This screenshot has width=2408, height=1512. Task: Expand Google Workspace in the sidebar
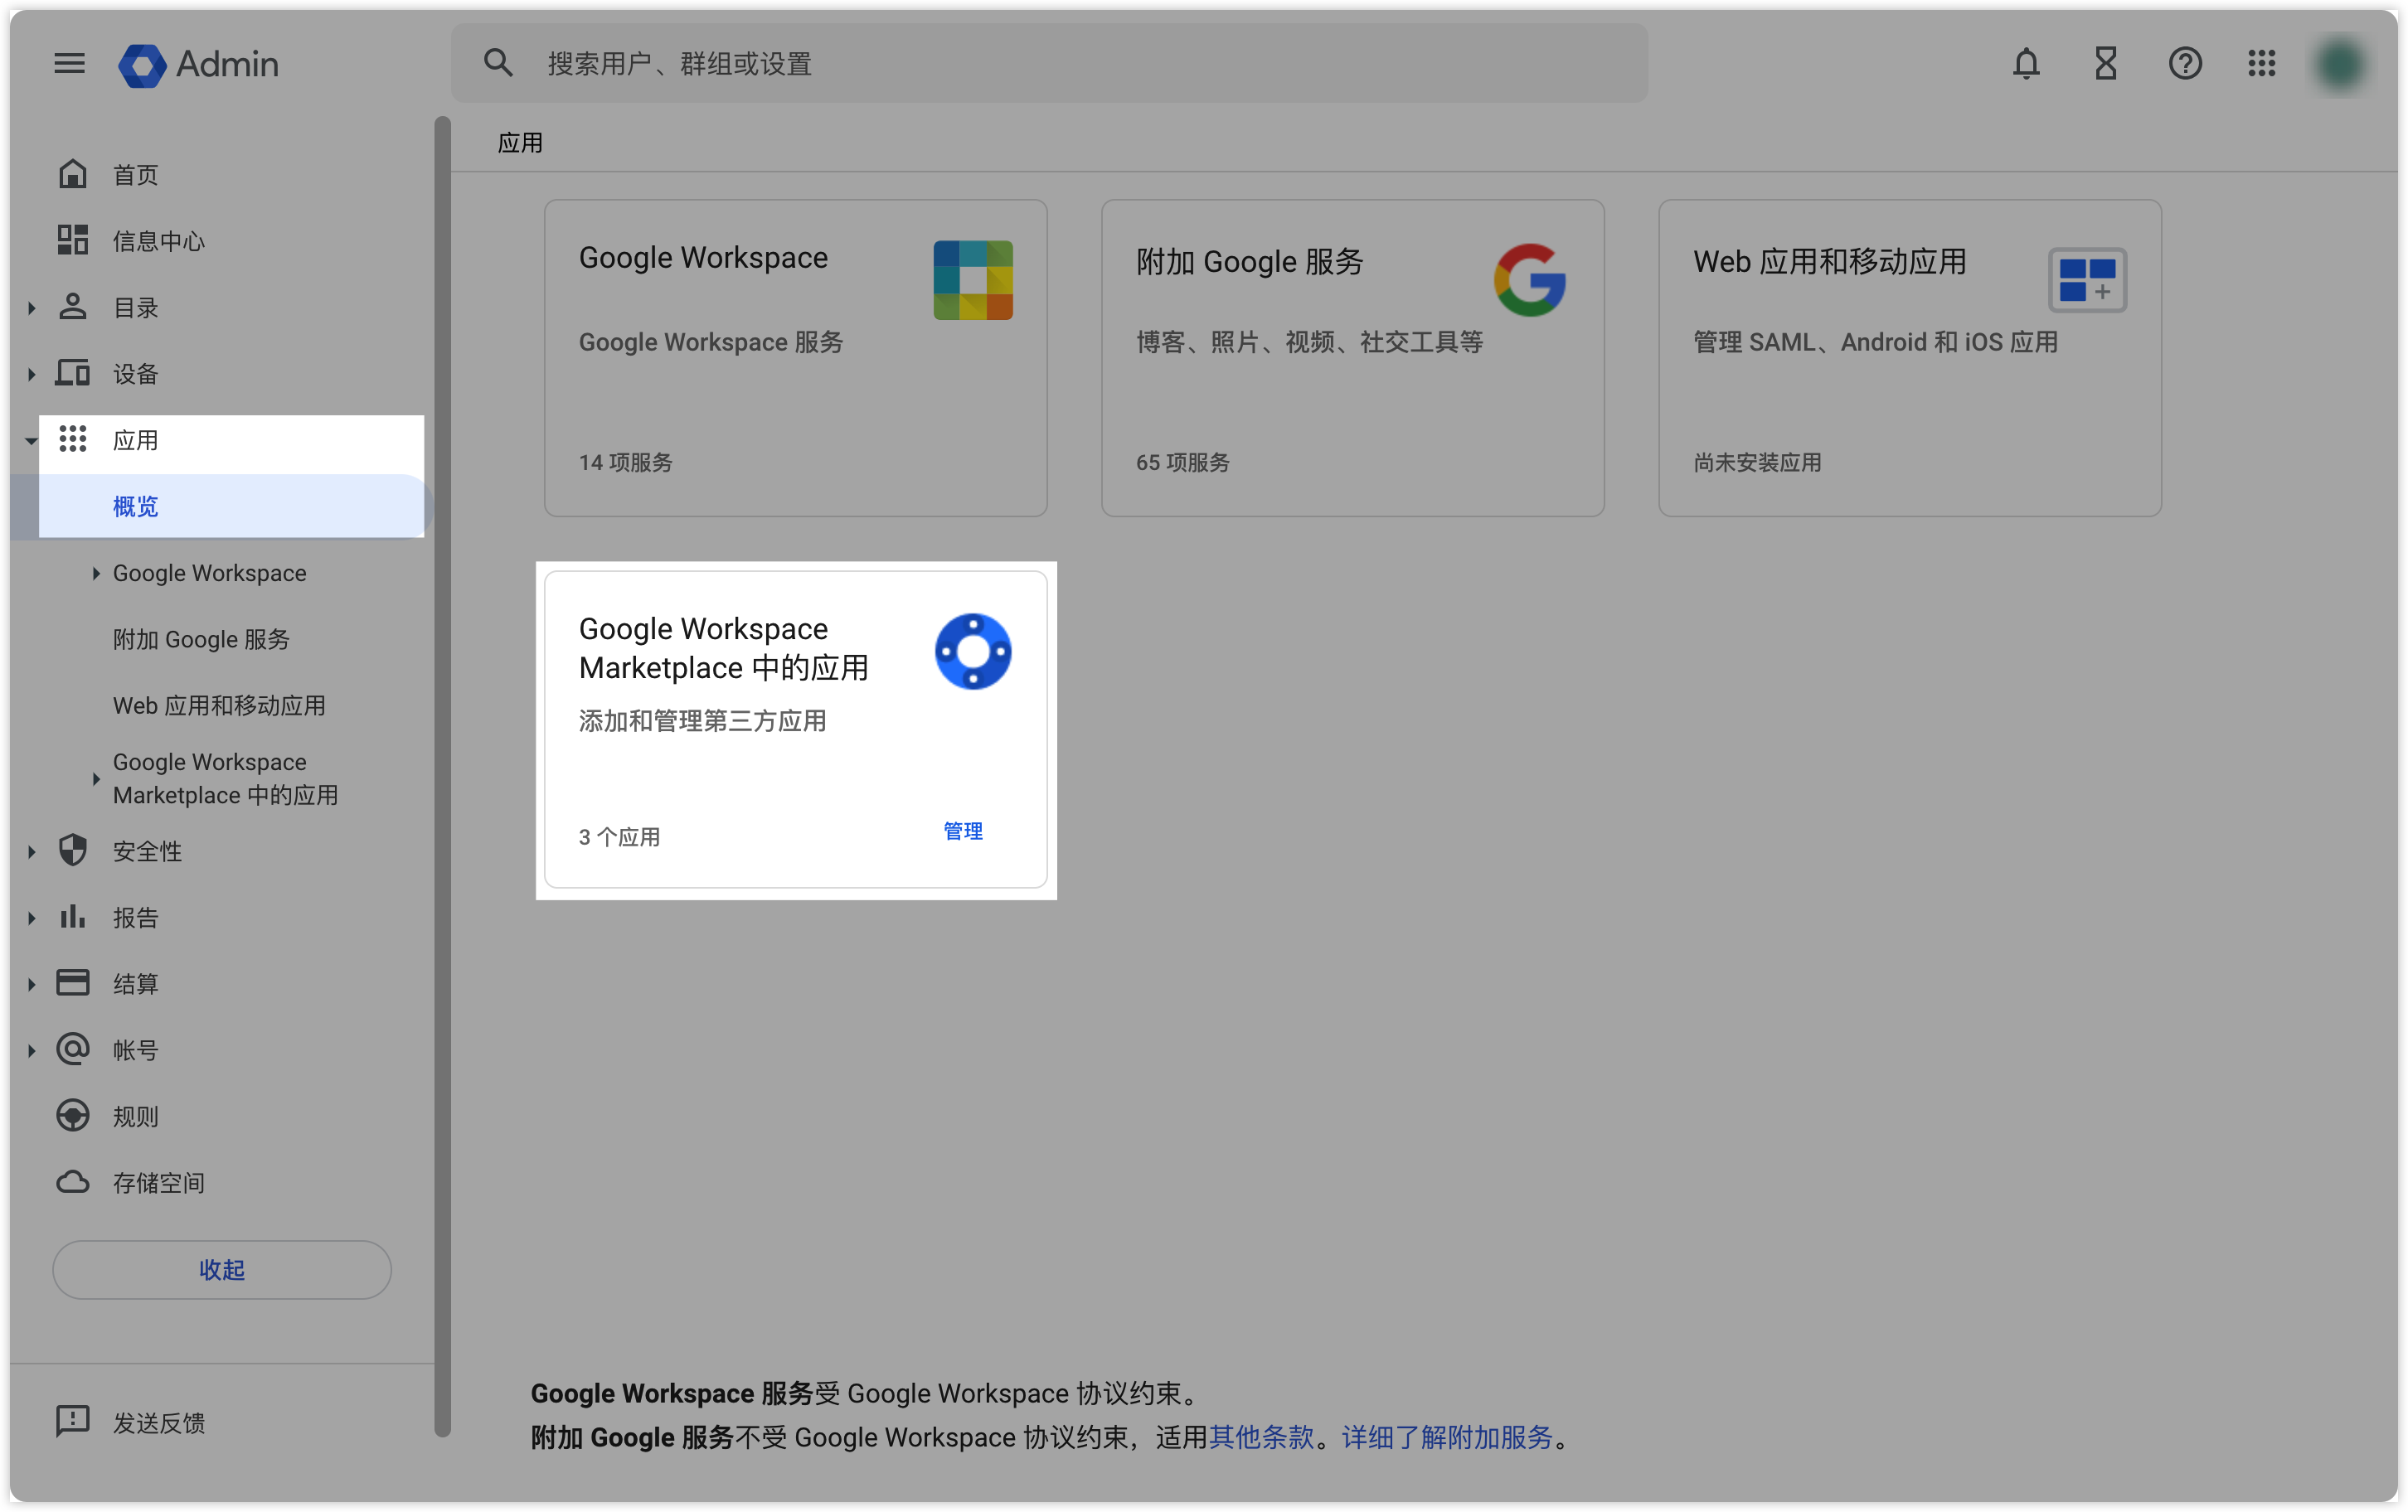[96, 572]
